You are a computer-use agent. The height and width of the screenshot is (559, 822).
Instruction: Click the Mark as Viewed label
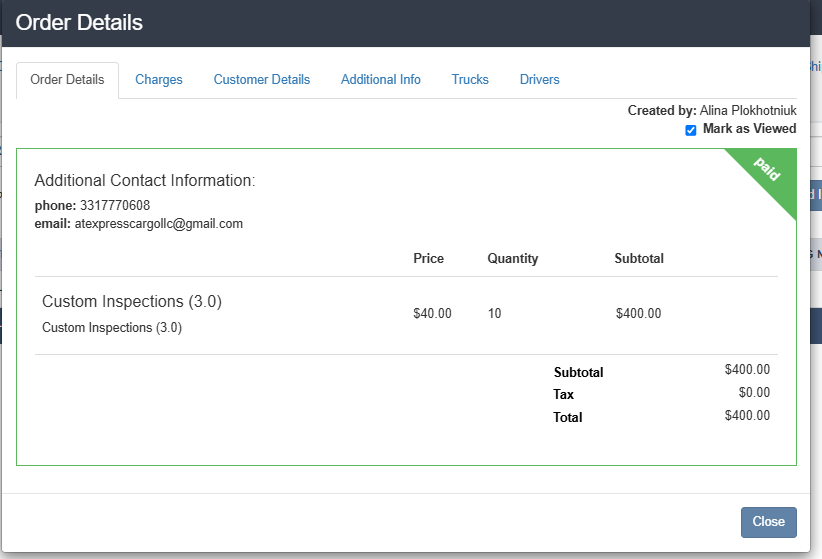click(749, 128)
